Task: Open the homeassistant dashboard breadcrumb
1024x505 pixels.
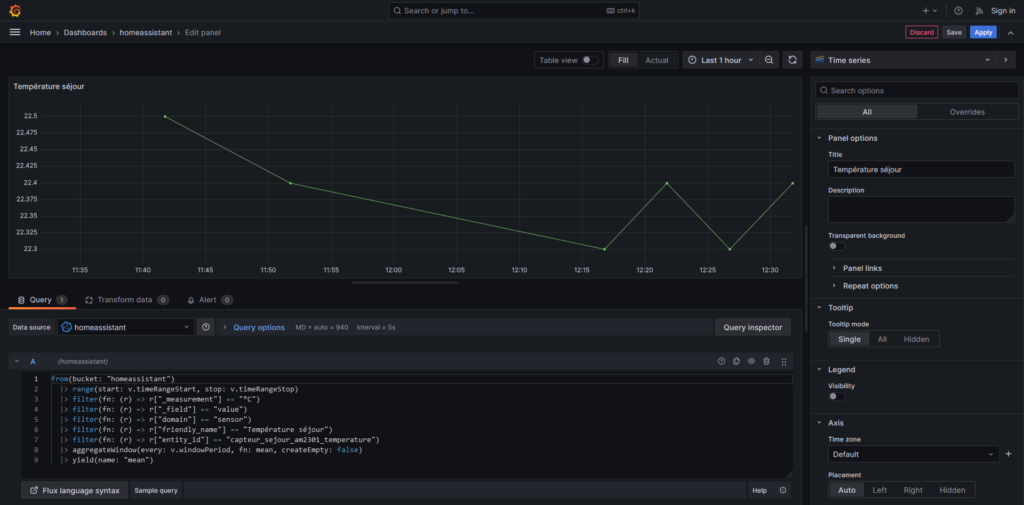Action: coord(146,32)
